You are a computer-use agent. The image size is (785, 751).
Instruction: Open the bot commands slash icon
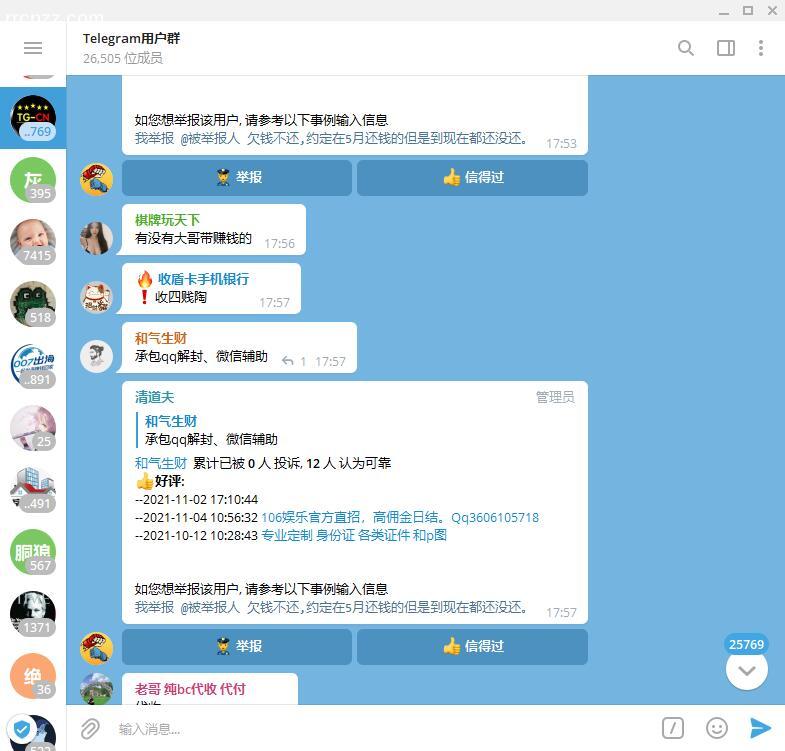pos(672,728)
